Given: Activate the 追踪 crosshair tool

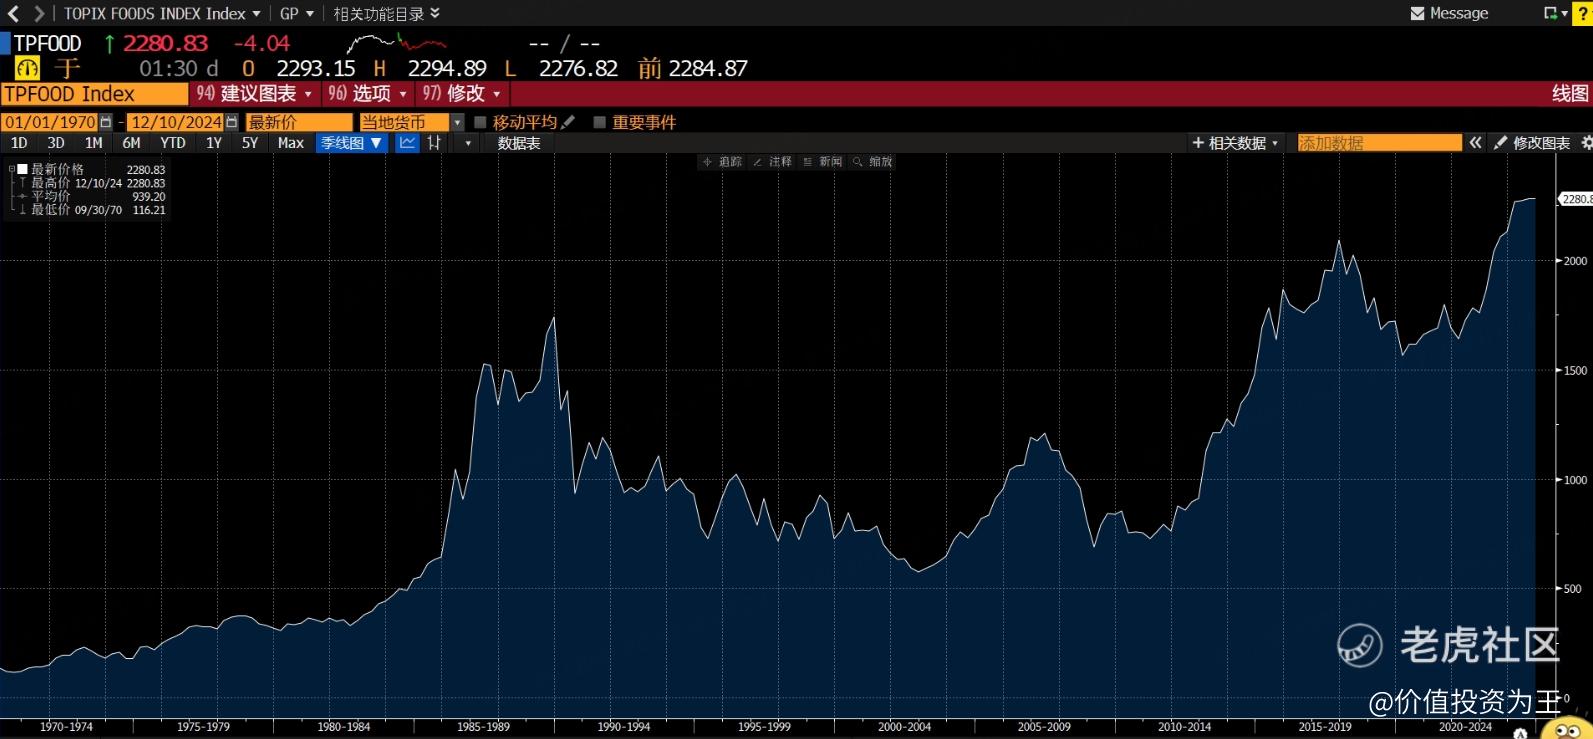Looking at the screenshot, I should pyautogui.click(x=722, y=161).
